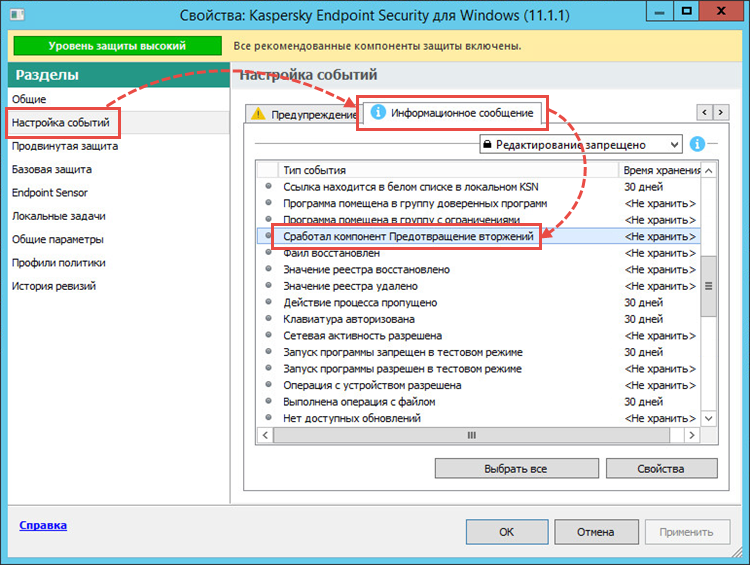This screenshot has height=565, width=750.
Task: Open the Общие section
Action: pos(29,99)
